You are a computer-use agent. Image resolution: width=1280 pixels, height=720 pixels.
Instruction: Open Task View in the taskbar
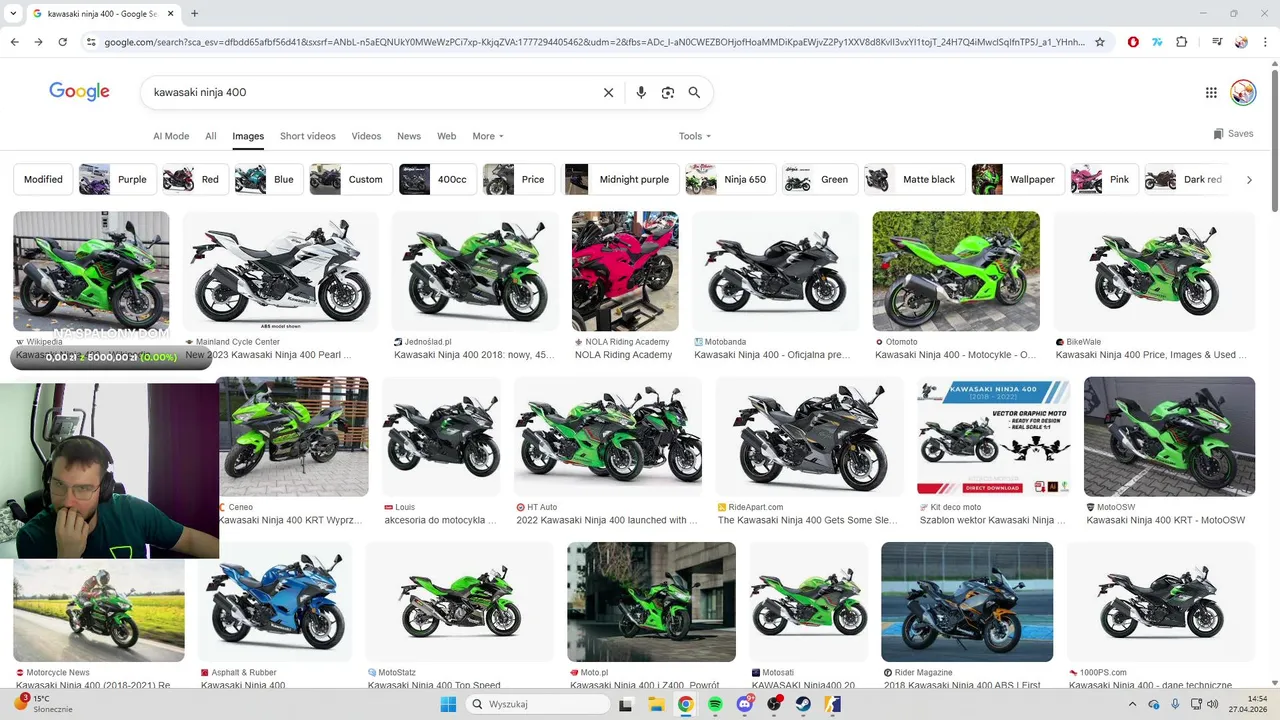pos(626,704)
